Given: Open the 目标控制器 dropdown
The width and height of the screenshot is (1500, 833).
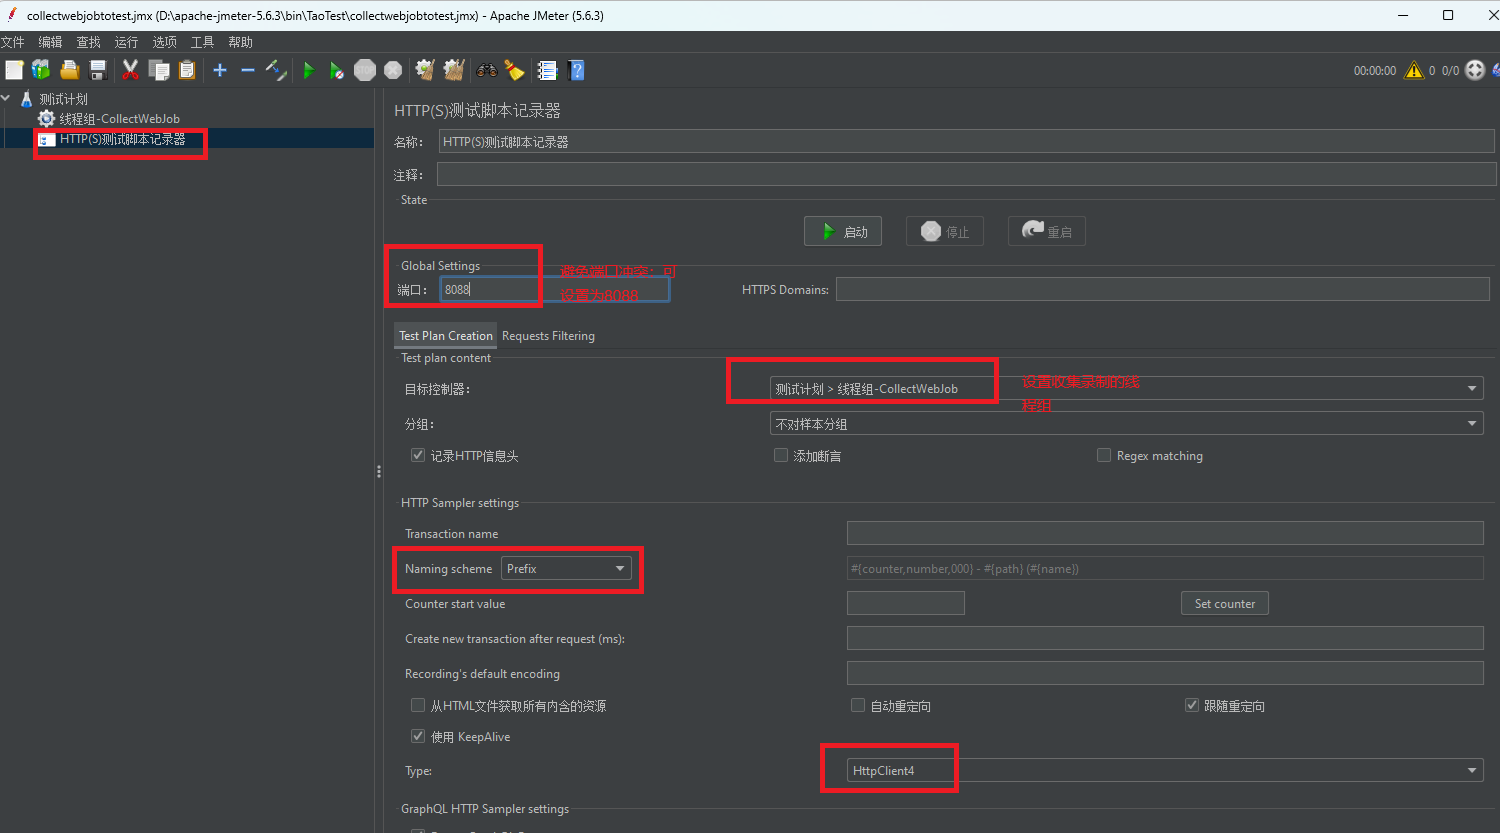Looking at the screenshot, I should point(1127,389).
